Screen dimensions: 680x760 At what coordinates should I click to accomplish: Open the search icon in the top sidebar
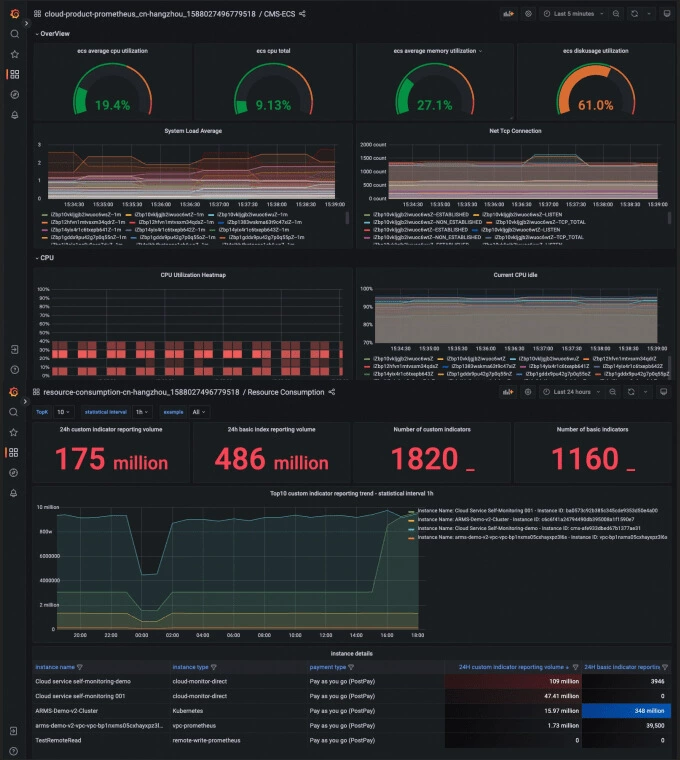pyautogui.click(x=15, y=34)
